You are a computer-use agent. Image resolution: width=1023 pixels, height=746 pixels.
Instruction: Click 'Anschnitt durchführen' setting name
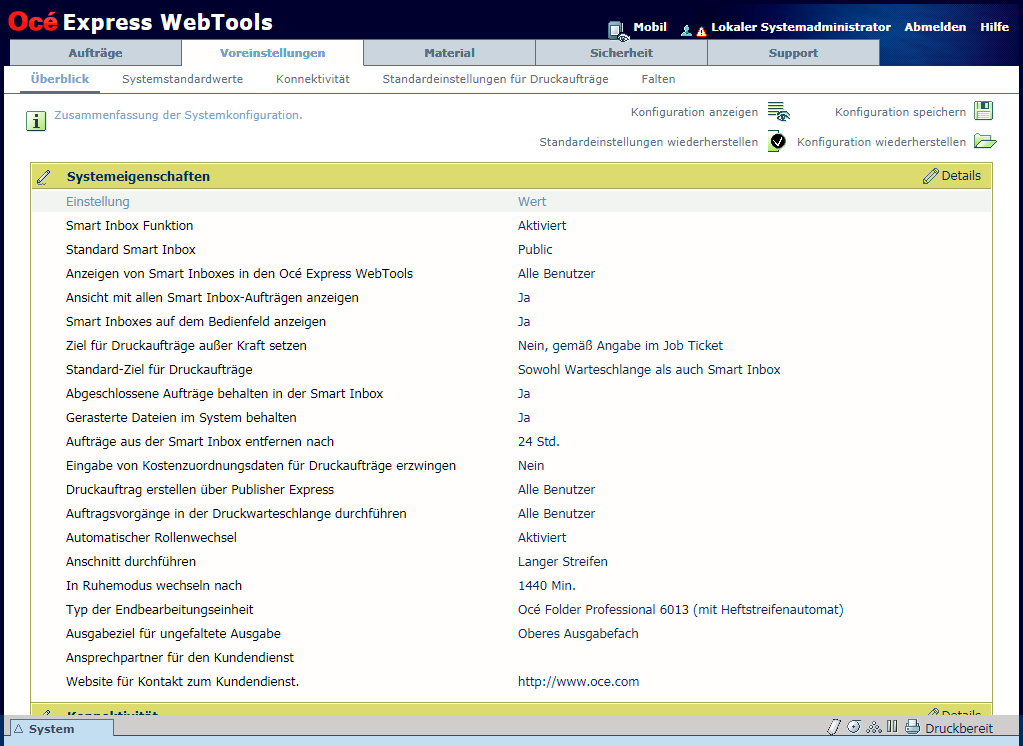point(130,561)
